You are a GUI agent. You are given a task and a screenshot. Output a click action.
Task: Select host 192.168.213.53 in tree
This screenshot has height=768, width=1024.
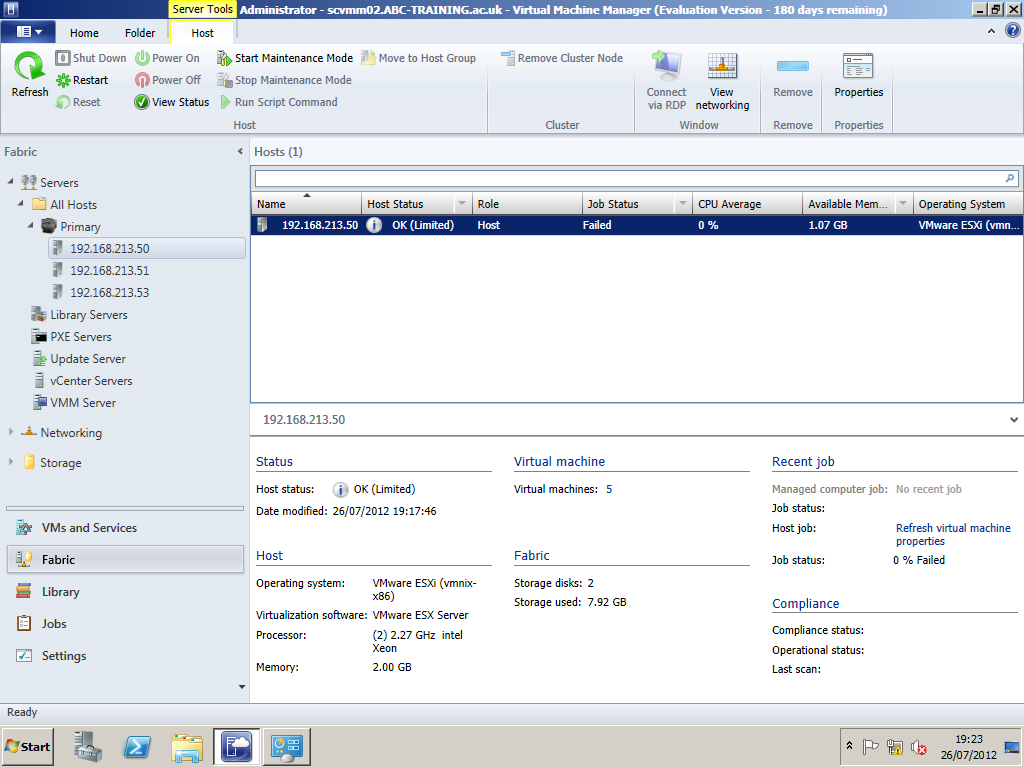click(x=110, y=293)
